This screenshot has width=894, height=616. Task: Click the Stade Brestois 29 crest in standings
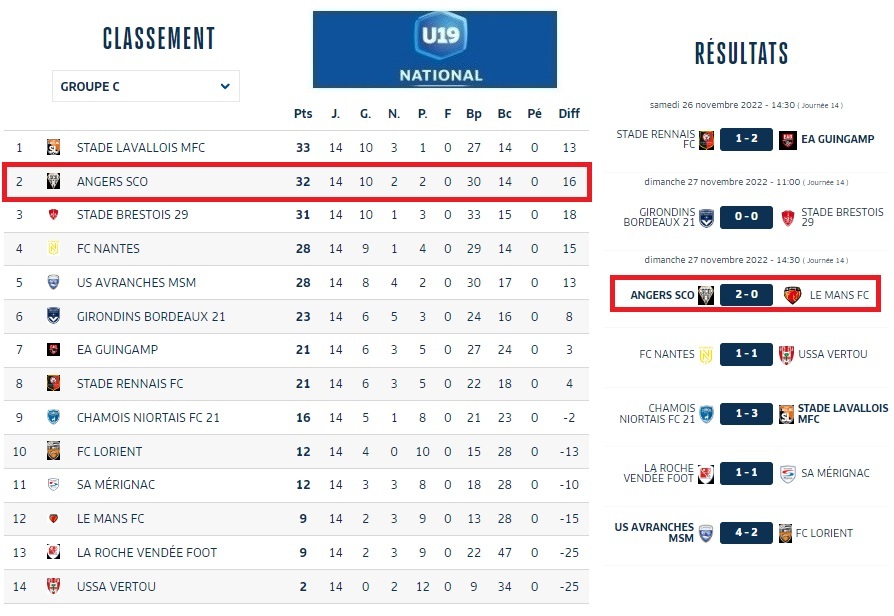pos(54,215)
